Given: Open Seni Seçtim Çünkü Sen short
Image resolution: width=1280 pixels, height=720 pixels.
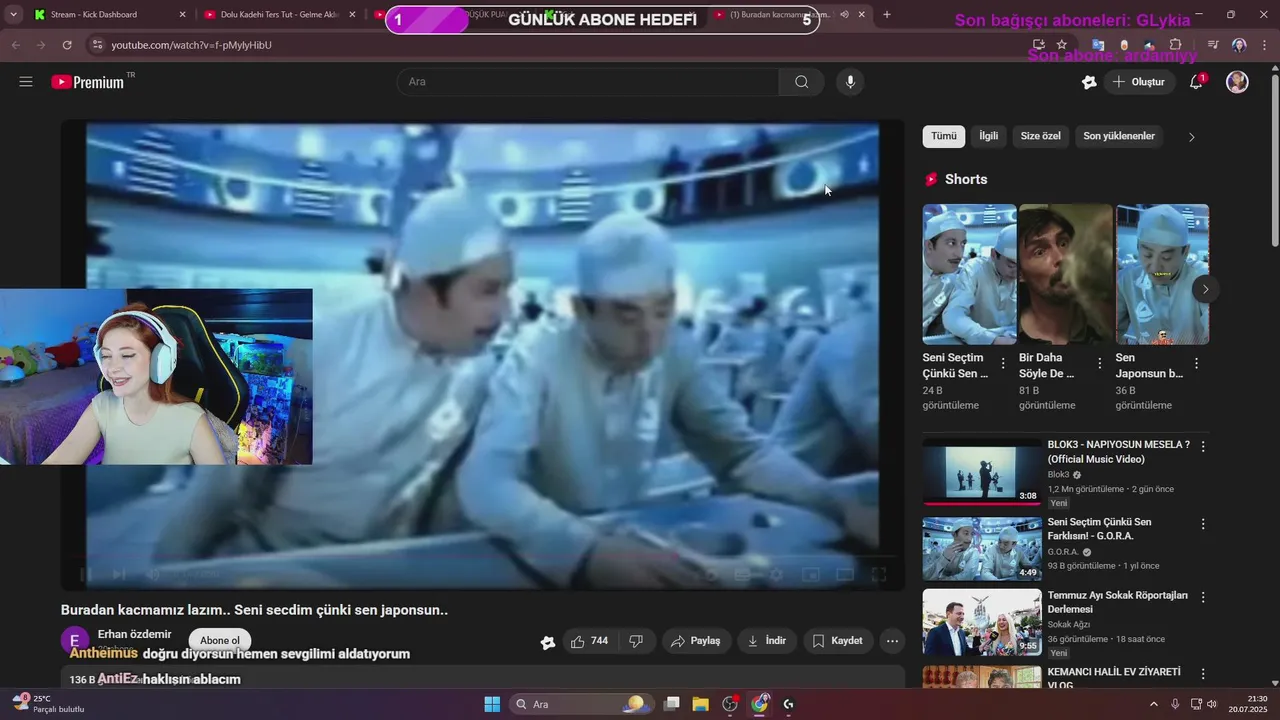Looking at the screenshot, I should [x=969, y=274].
